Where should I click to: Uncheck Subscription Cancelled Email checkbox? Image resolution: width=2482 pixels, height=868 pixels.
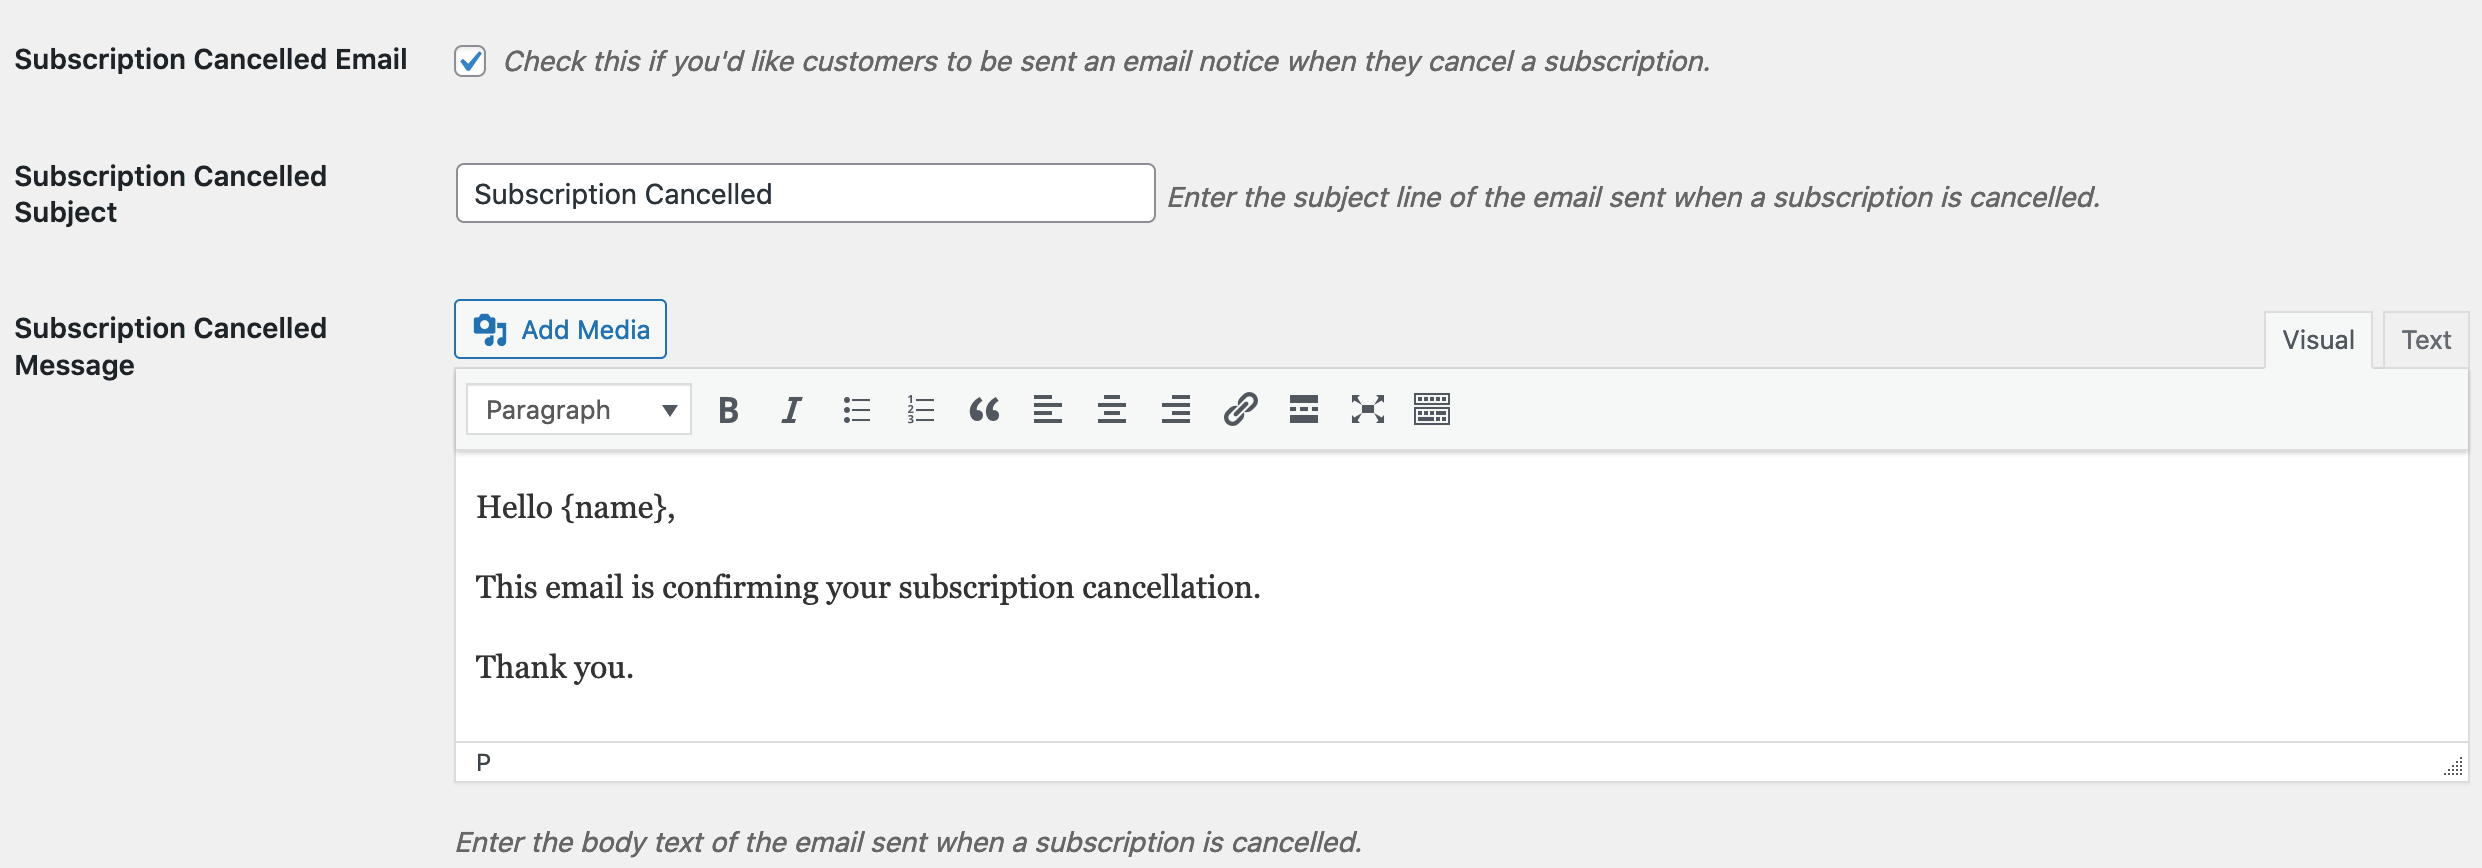tap(470, 61)
